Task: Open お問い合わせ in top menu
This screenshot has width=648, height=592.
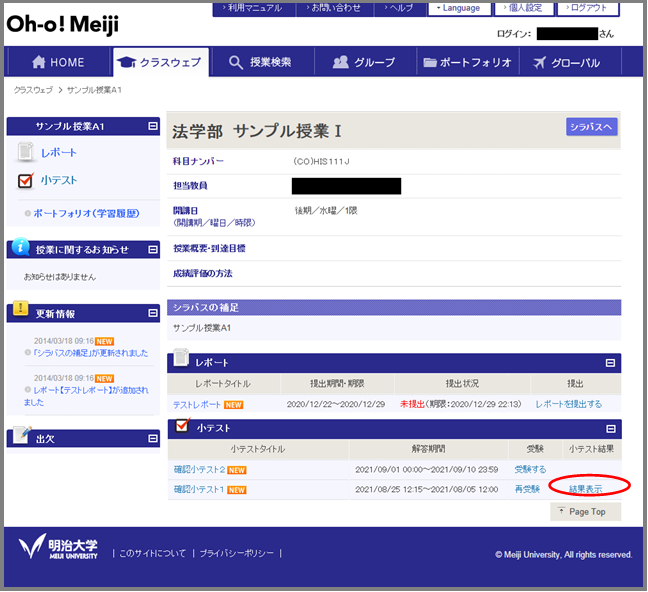Action: 334,8
